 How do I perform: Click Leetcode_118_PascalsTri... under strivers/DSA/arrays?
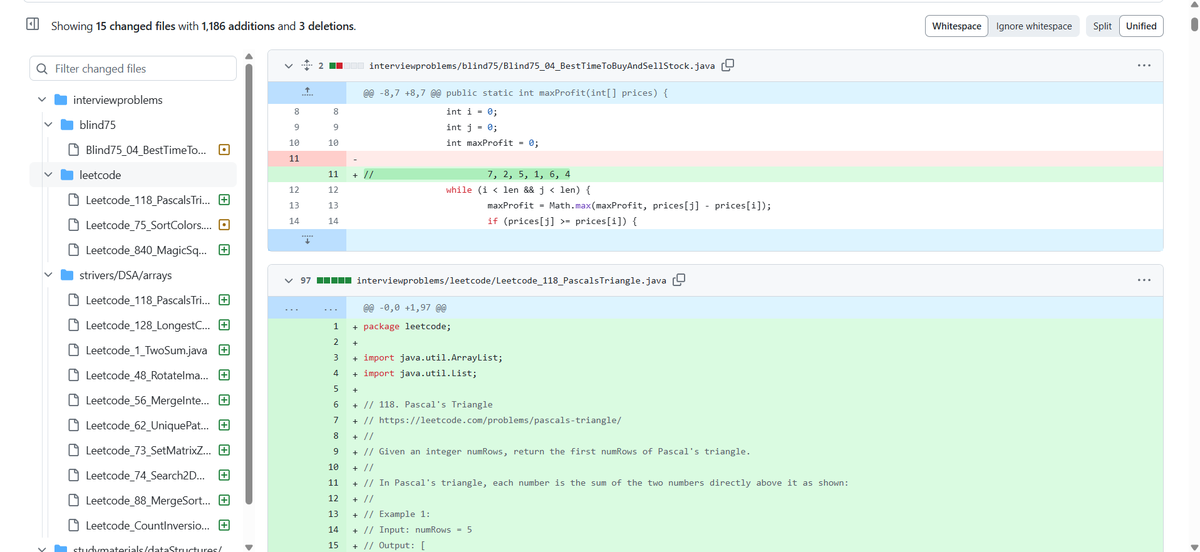coord(146,300)
